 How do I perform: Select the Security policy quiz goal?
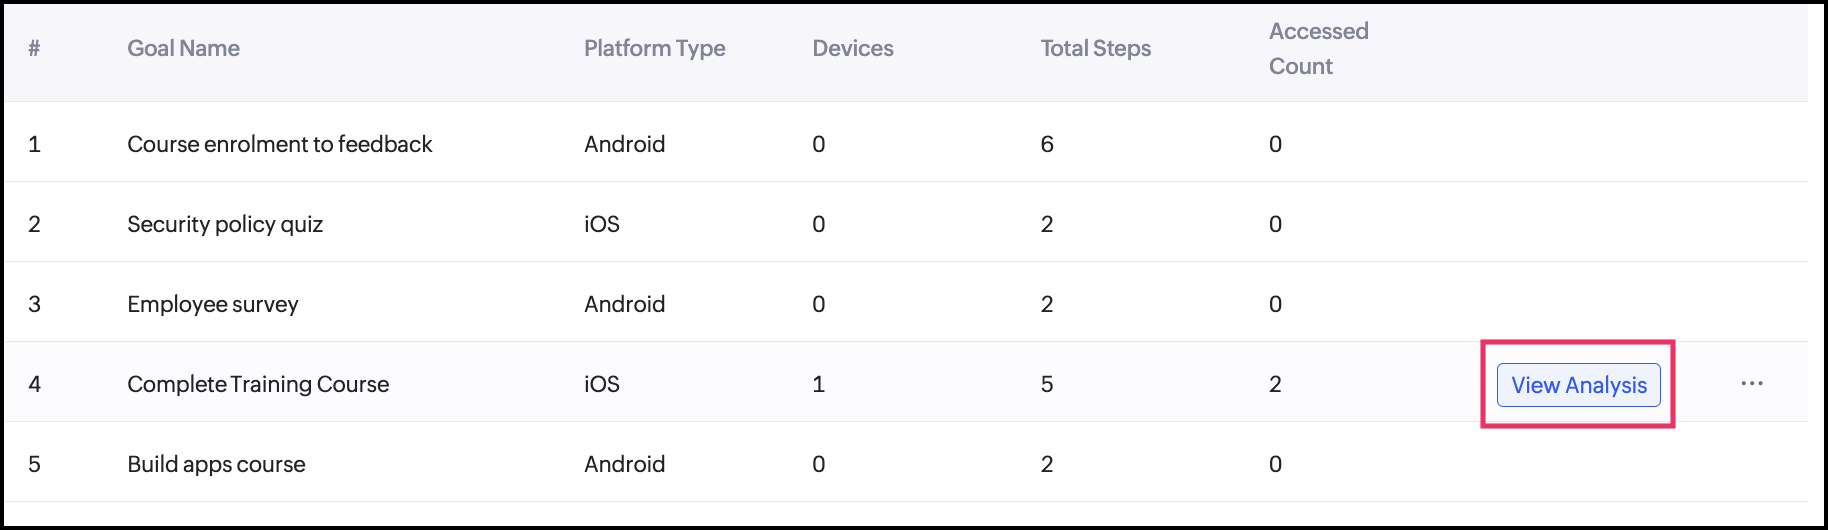pos(225,224)
